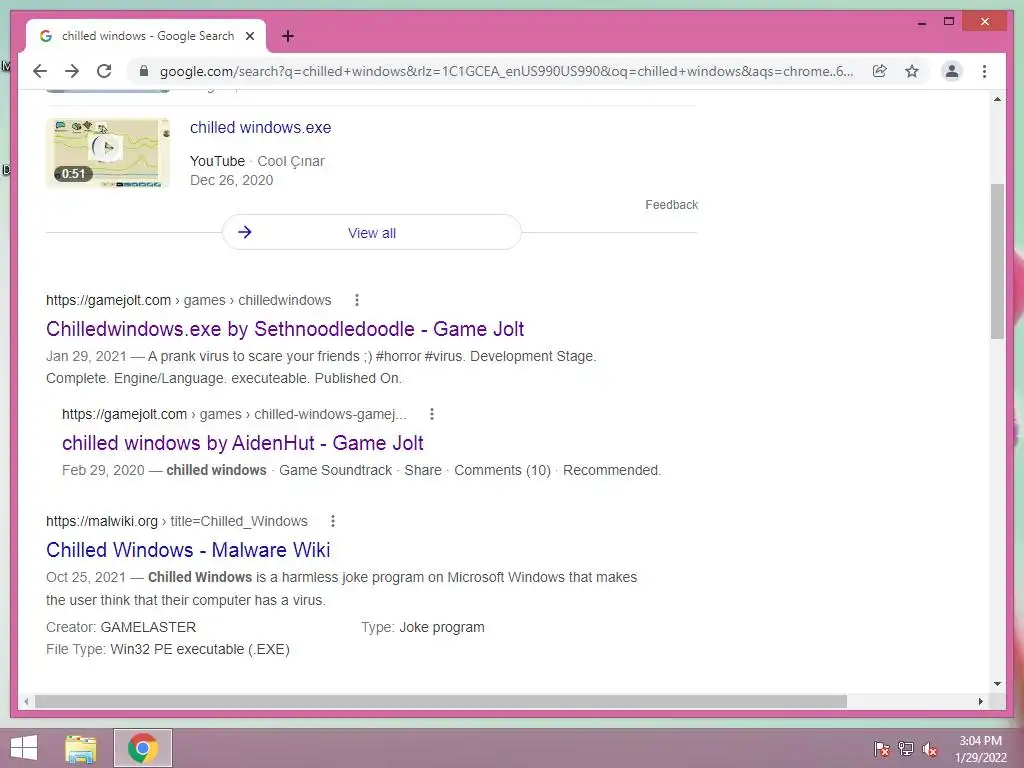Open the Windows Start menu
This screenshot has width=1024, height=768.
pyautogui.click(x=24, y=748)
